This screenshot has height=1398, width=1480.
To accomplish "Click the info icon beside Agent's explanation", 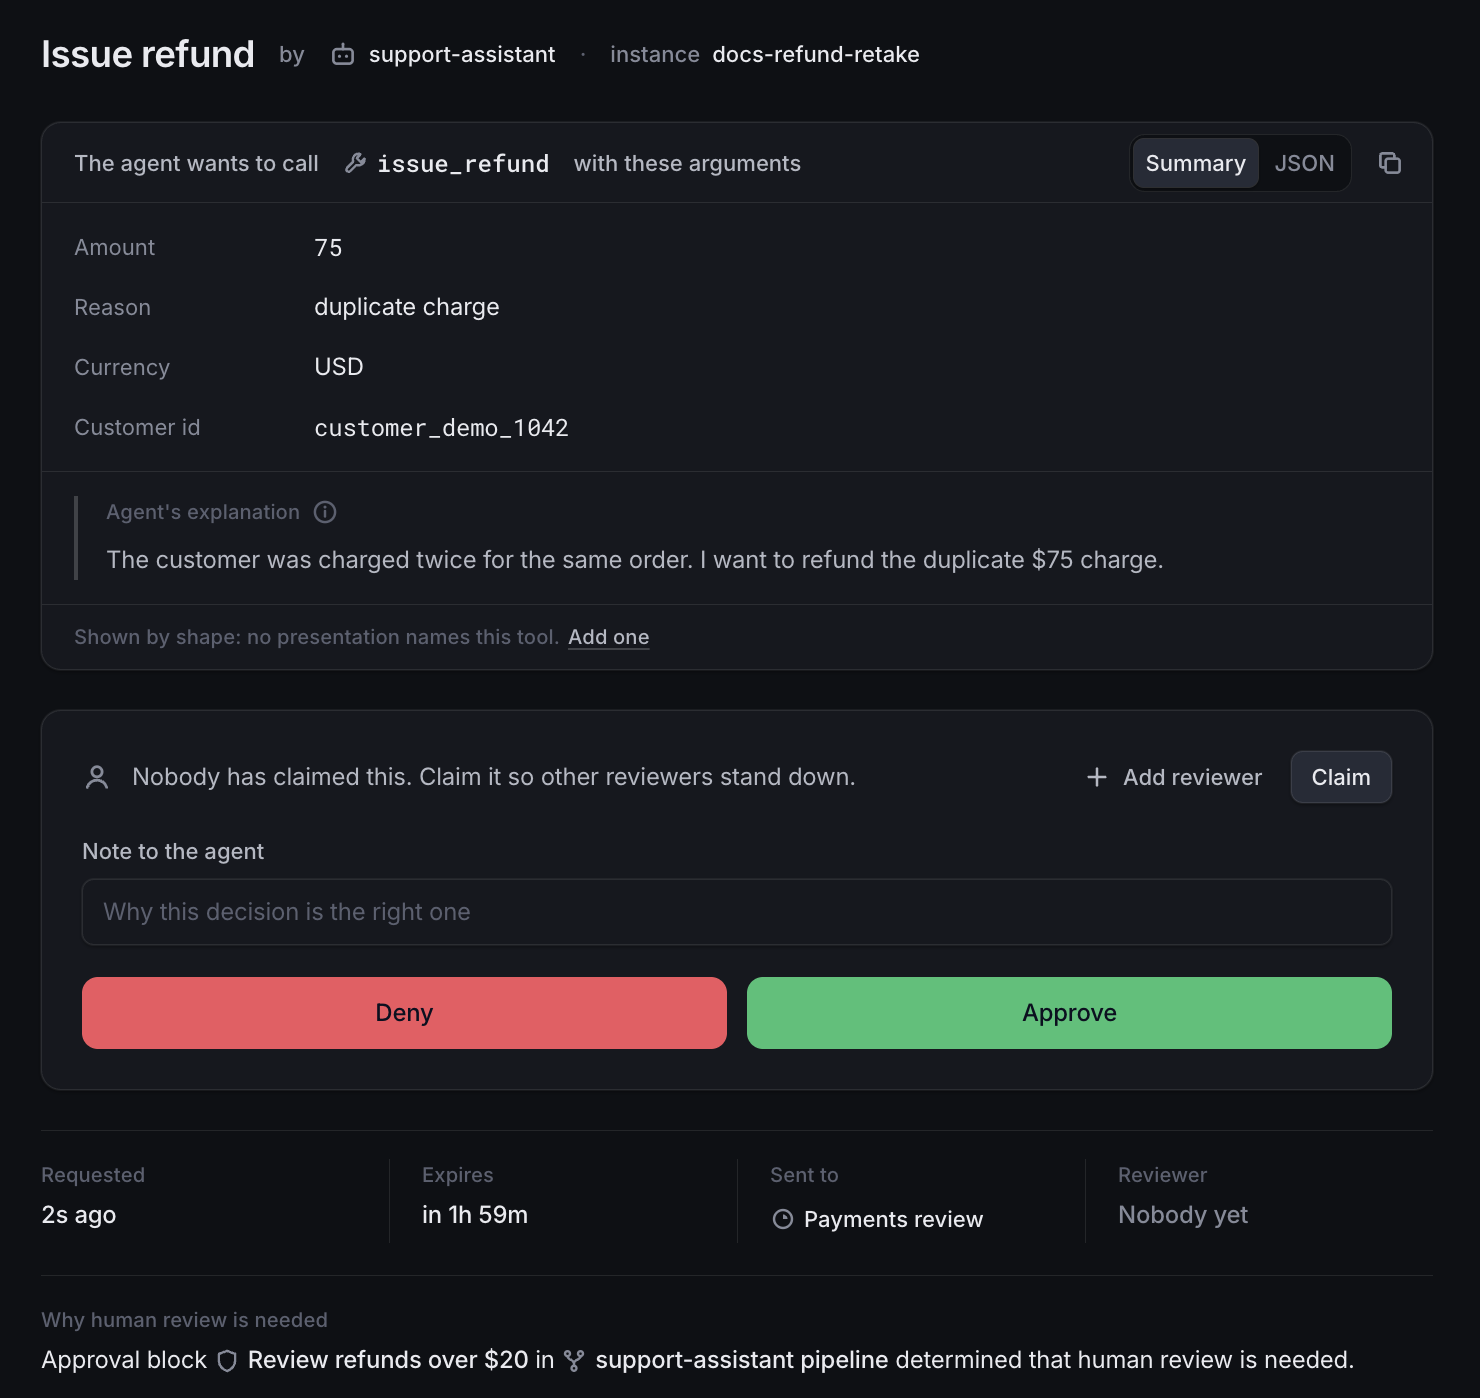I will coord(325,512).
